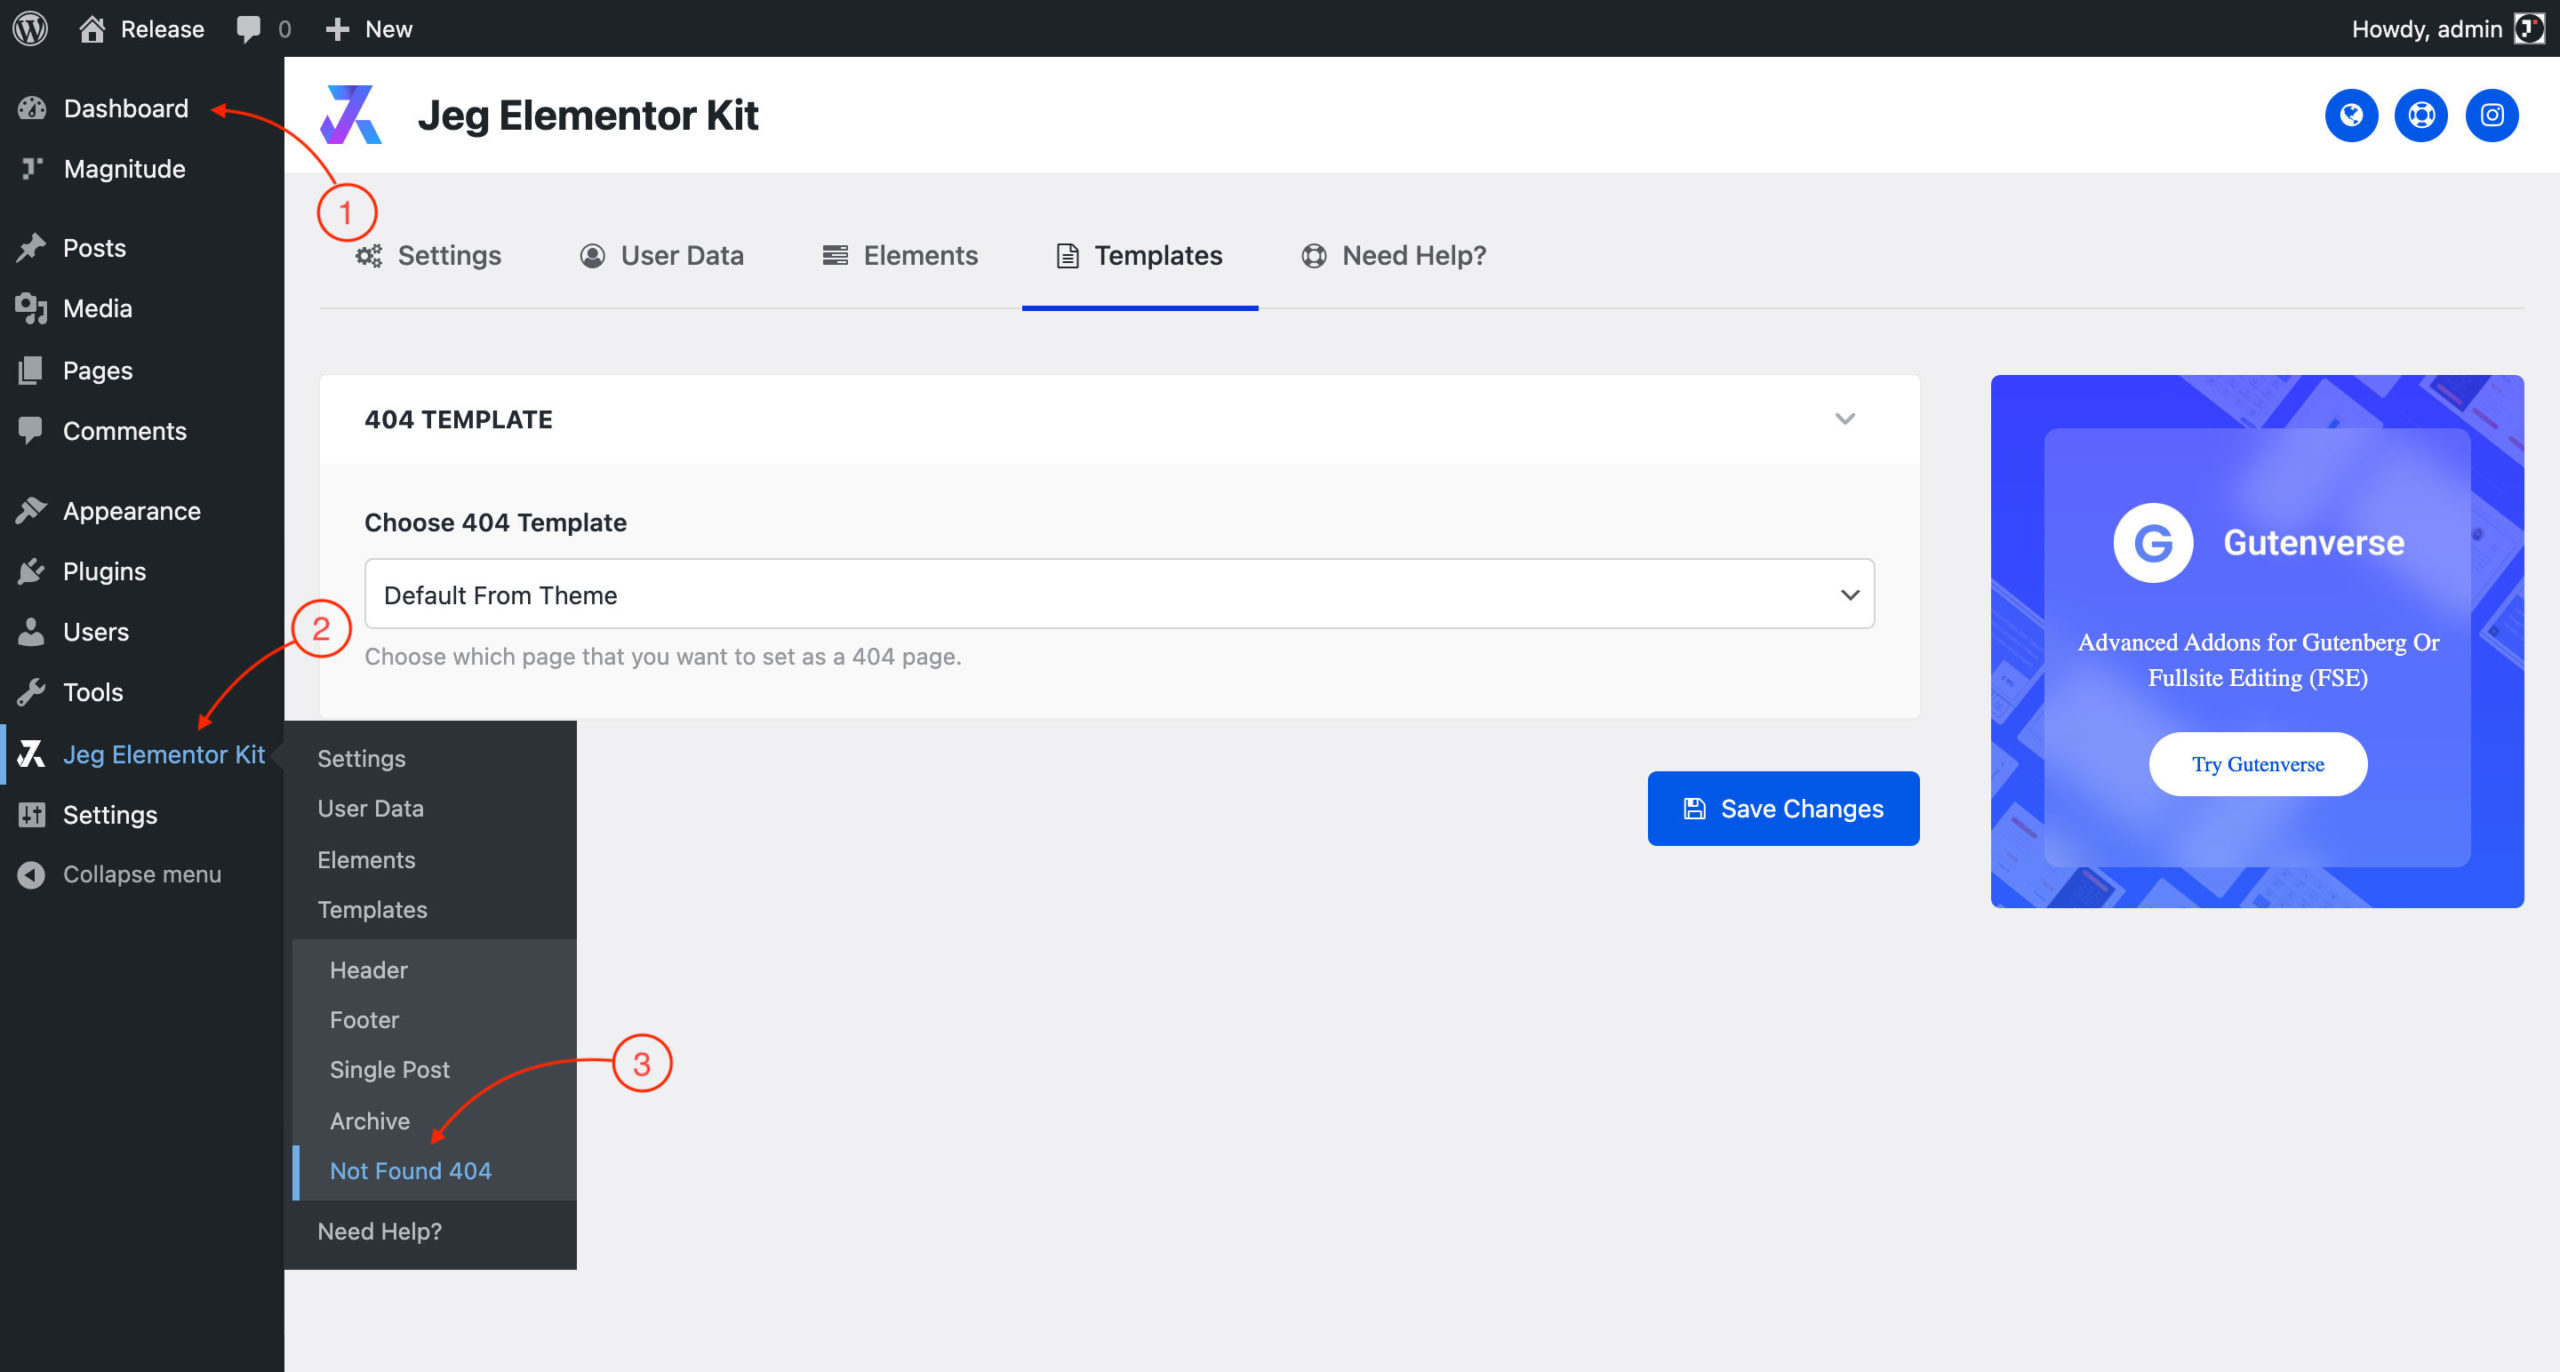Click the Save Changes button
The image size is (2560, 1372).
coord(1782,808)
